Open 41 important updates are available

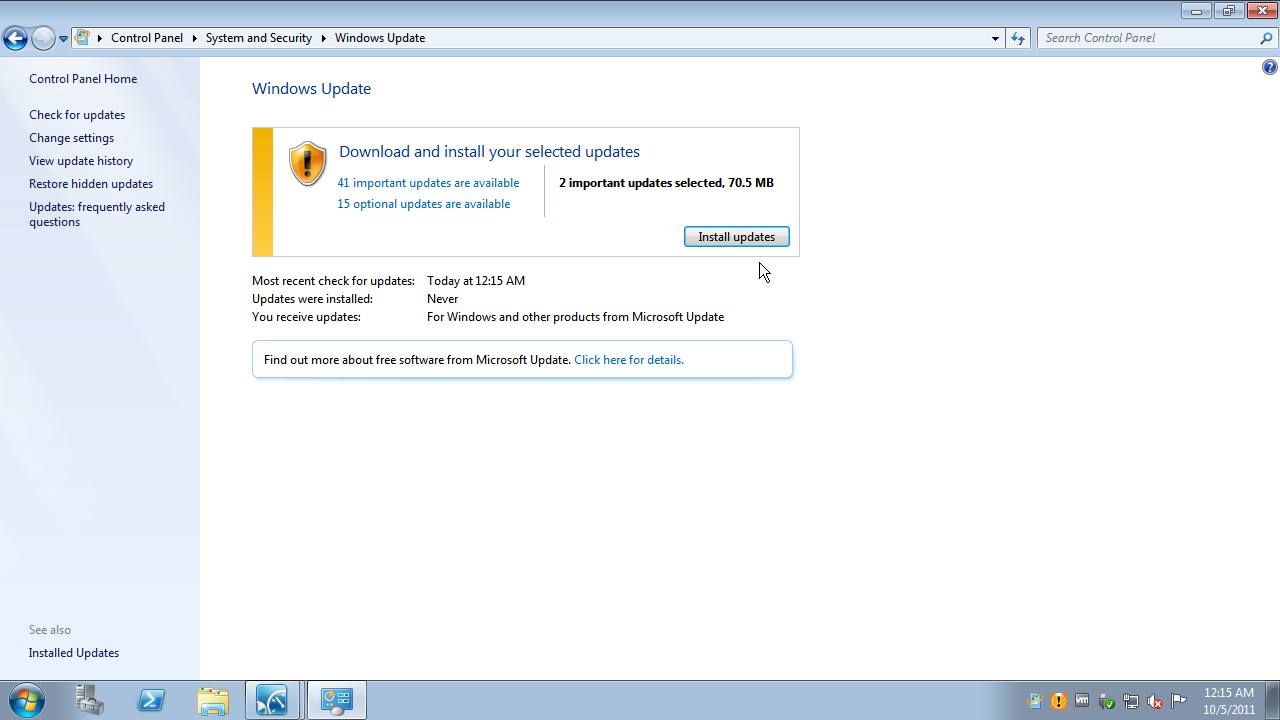(428, 183)
